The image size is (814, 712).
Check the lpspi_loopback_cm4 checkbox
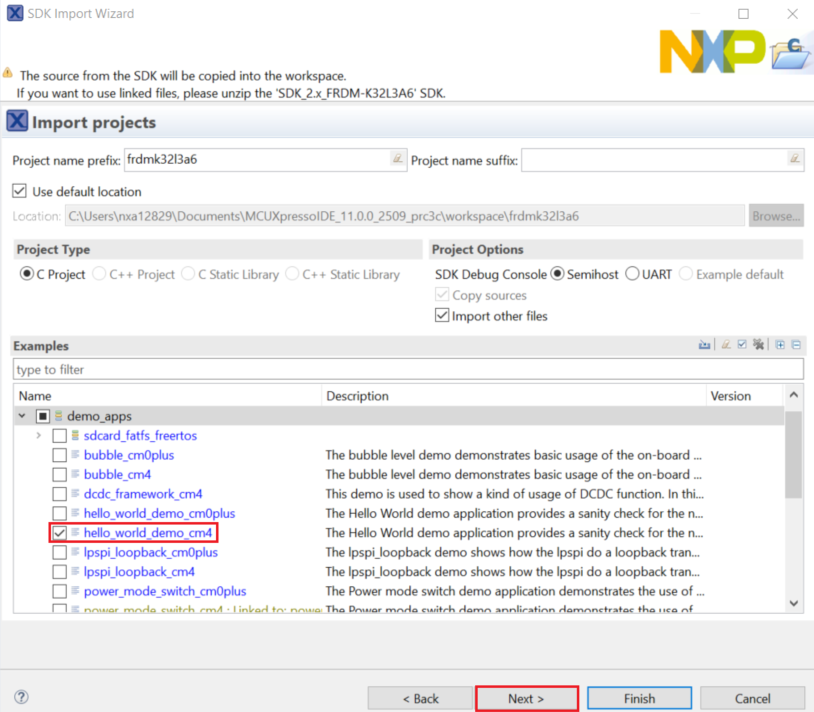point(59,572)
